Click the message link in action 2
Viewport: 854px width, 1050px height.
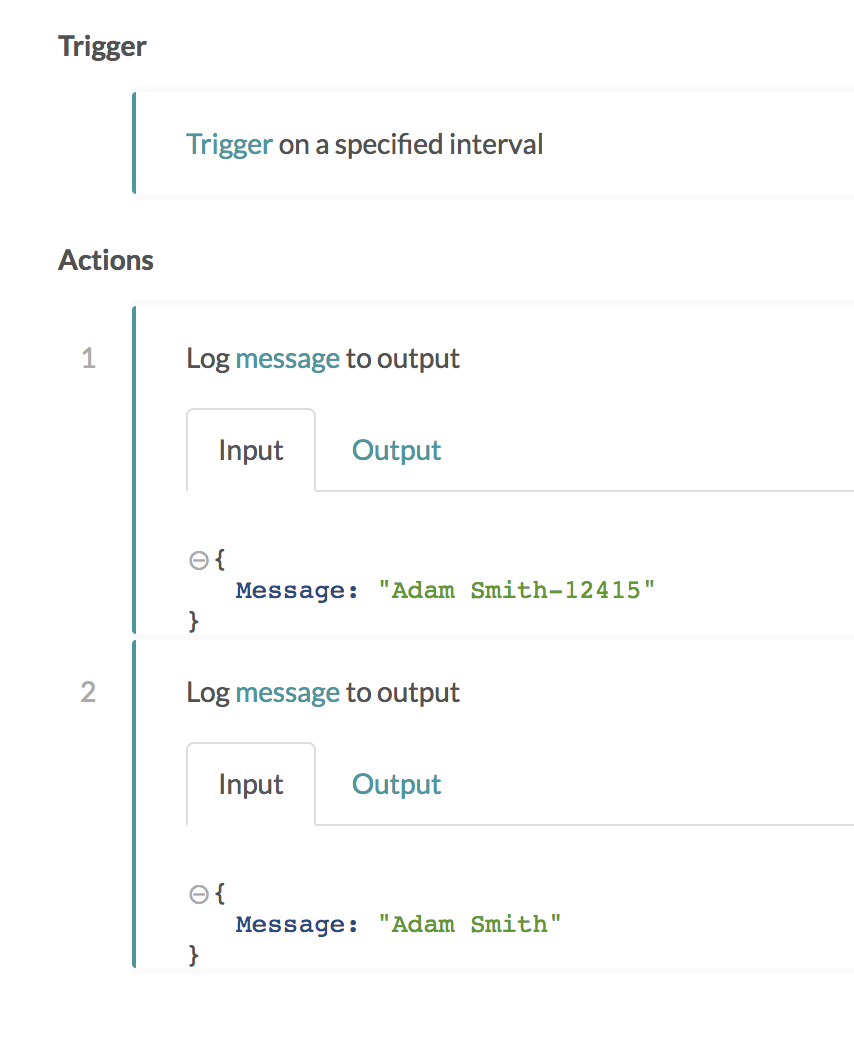pos(287,692)
